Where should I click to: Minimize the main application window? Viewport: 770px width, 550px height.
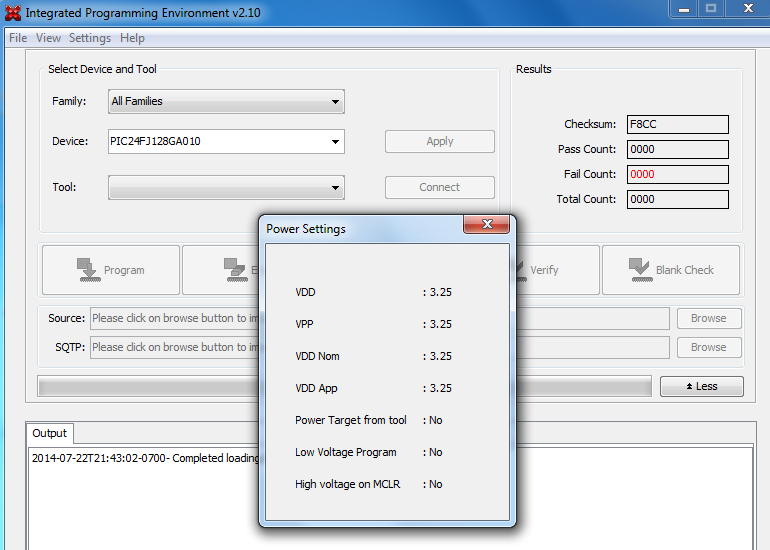(x=684, y=9)
